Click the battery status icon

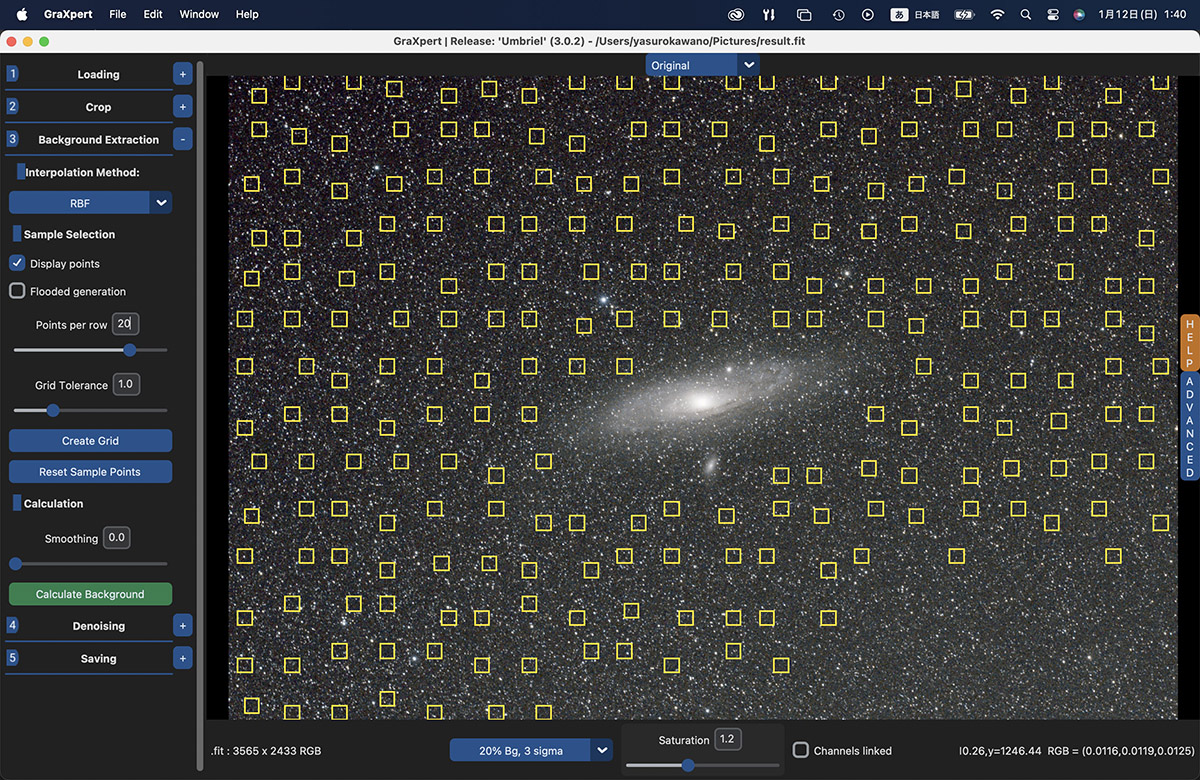coord(964,14)
